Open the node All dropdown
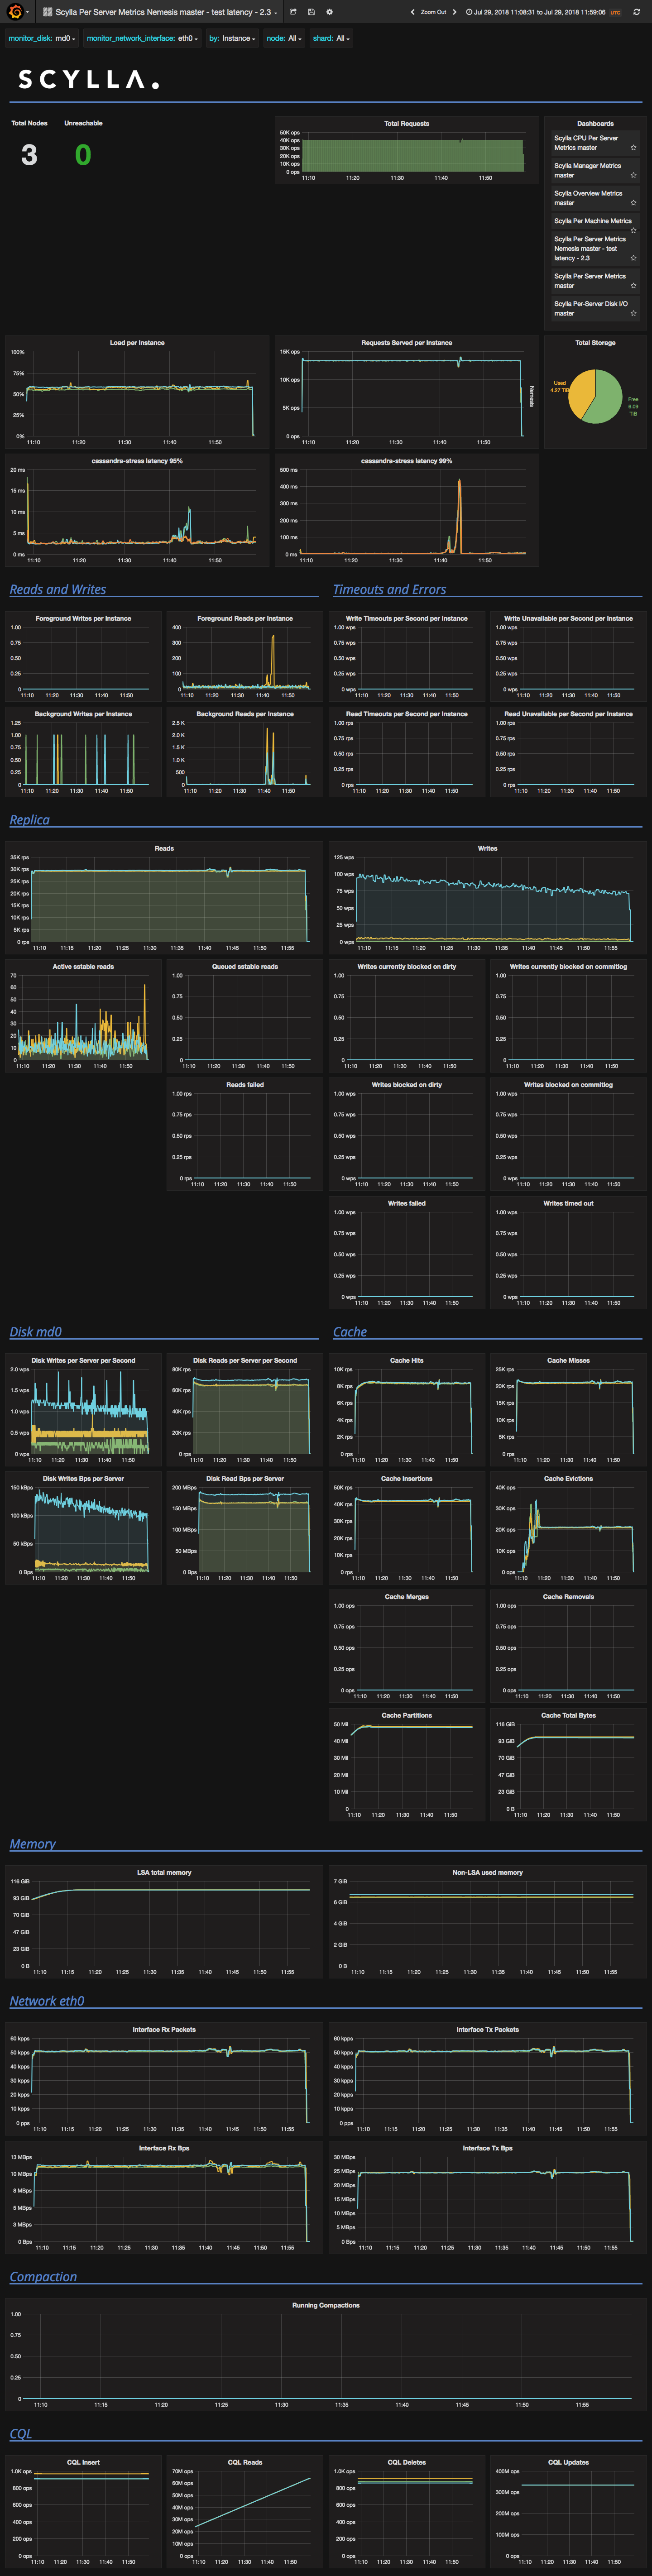 [x=294, y=38]
